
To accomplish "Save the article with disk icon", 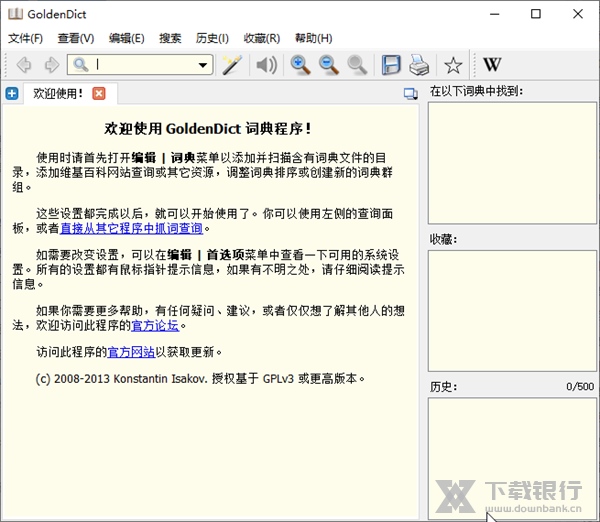I will [x=391, y=66].
